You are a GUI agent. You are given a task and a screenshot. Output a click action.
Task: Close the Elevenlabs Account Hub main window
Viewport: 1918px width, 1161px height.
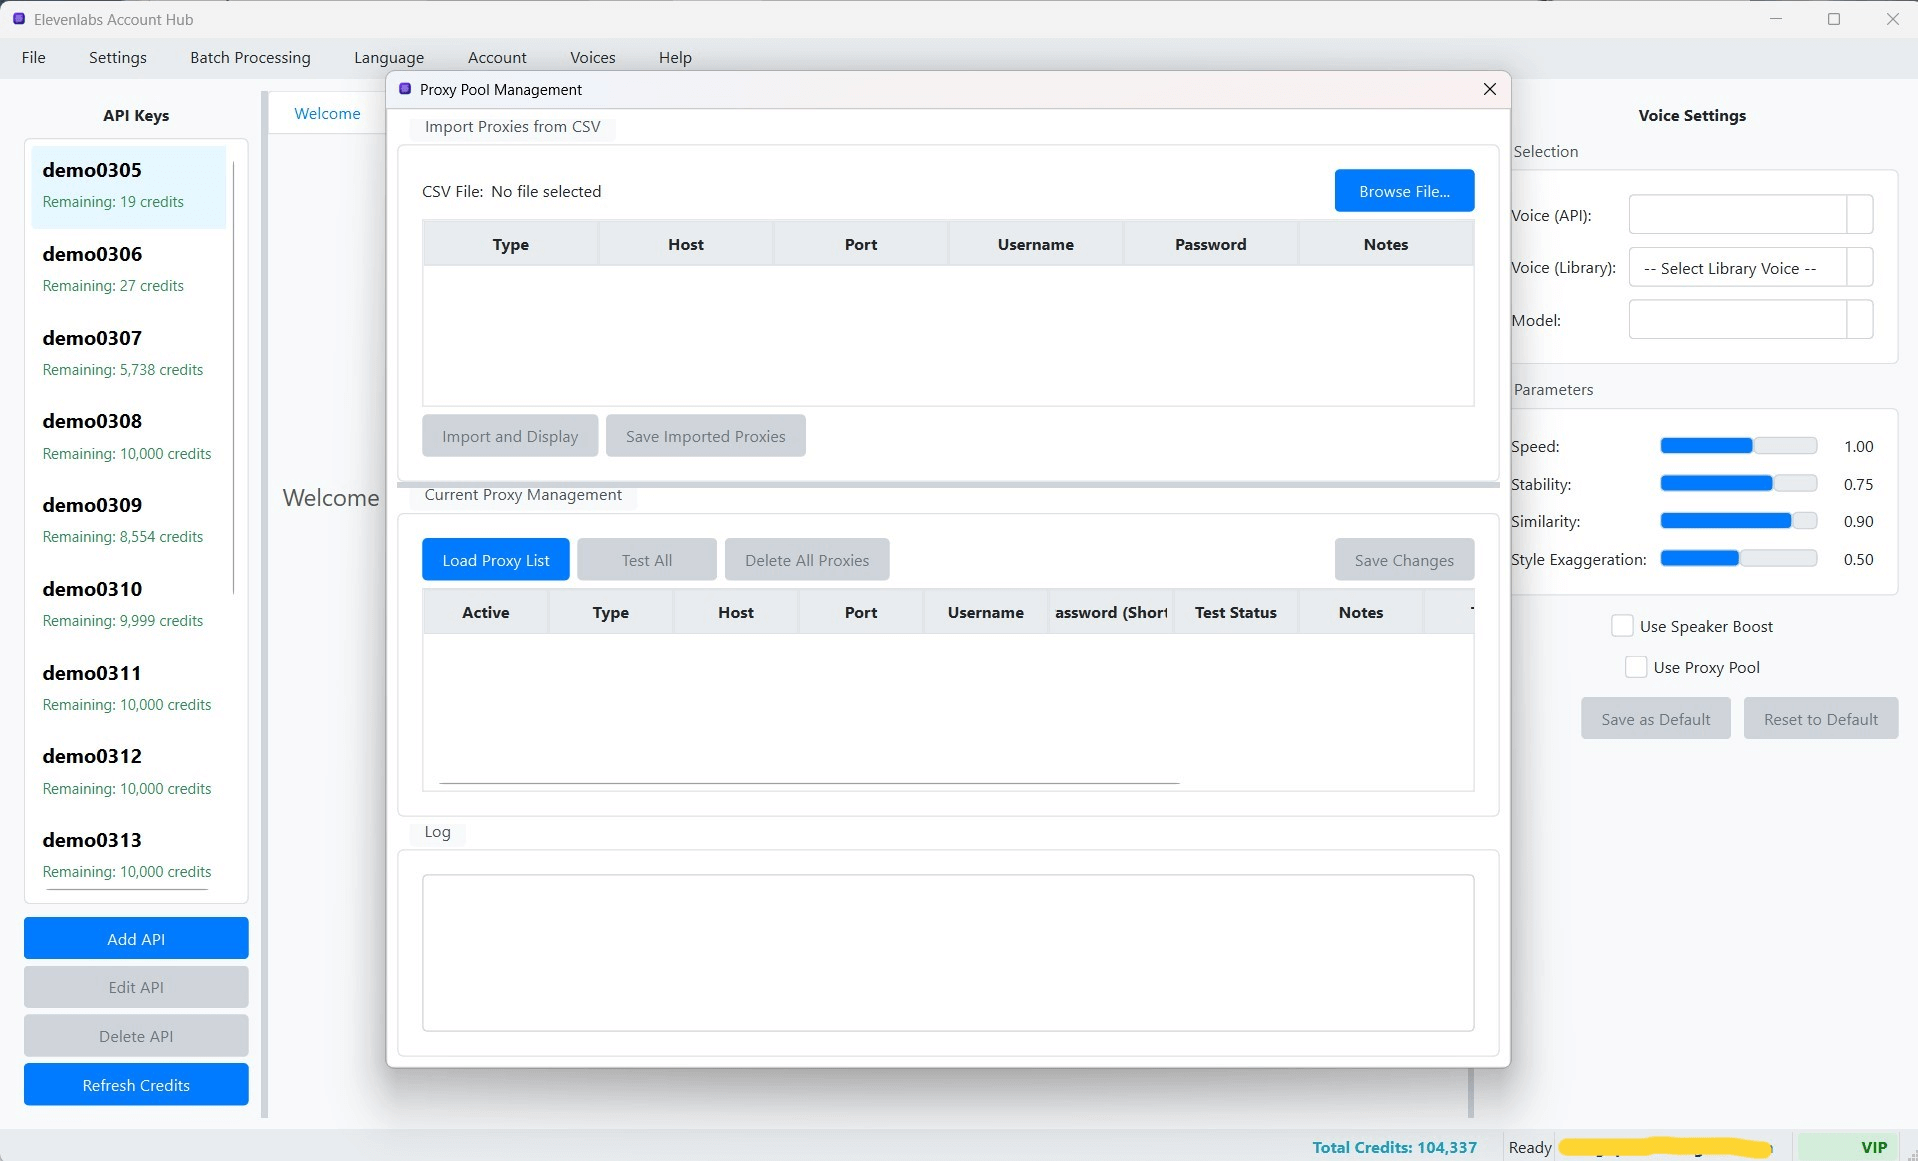tap(1892, 19)
